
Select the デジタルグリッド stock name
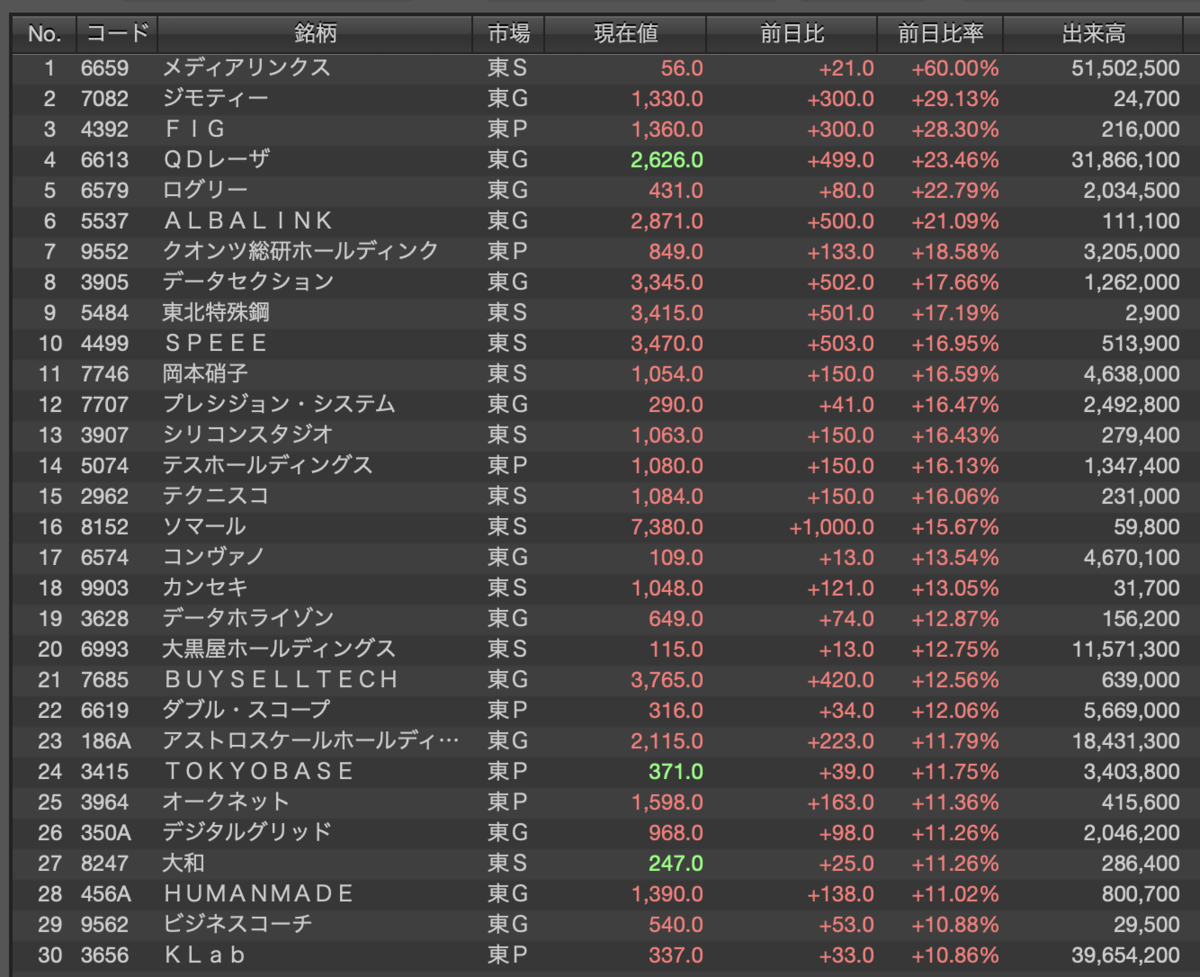point(247,832)
